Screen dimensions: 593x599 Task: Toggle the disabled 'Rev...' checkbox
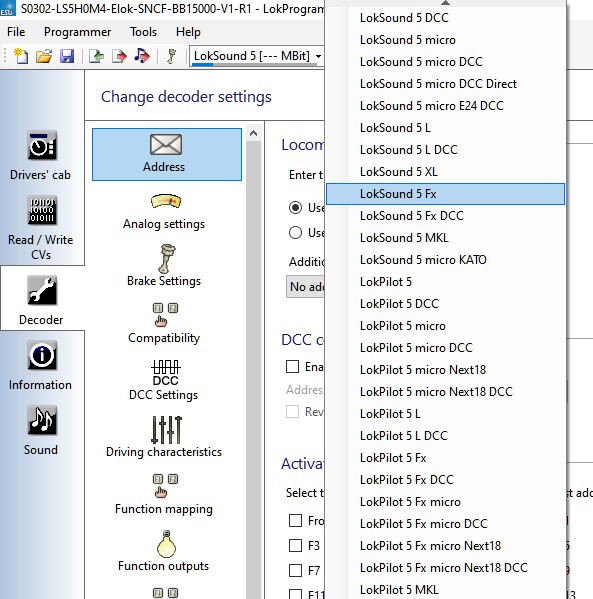(x=292, y=411)
